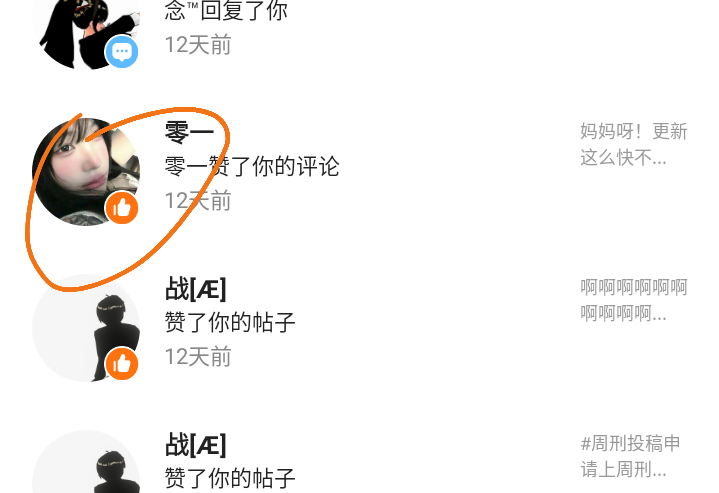Open the bottom 战[Æ] username
The width and height of the screenshot is (719, 493).
click(195, 445)
